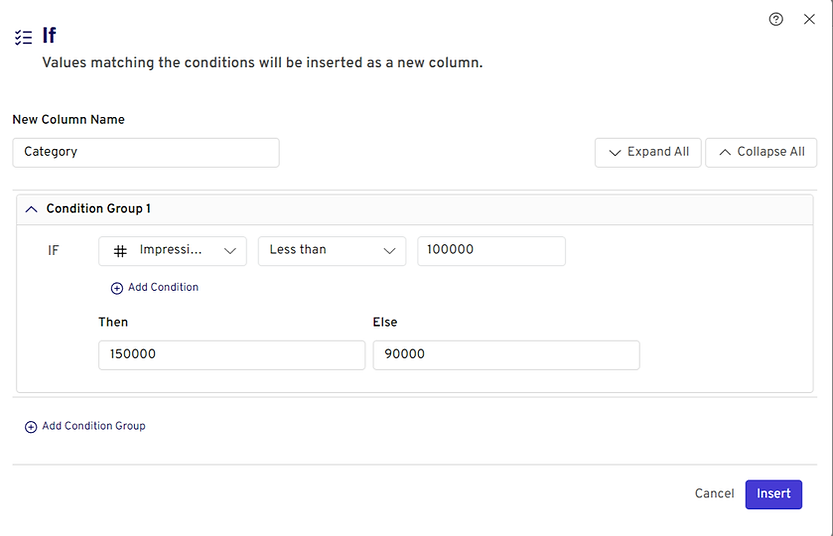Screen dimensions: 833x536
Task: Click the hash number-type icon in column selector
Action: coord(120,250)
